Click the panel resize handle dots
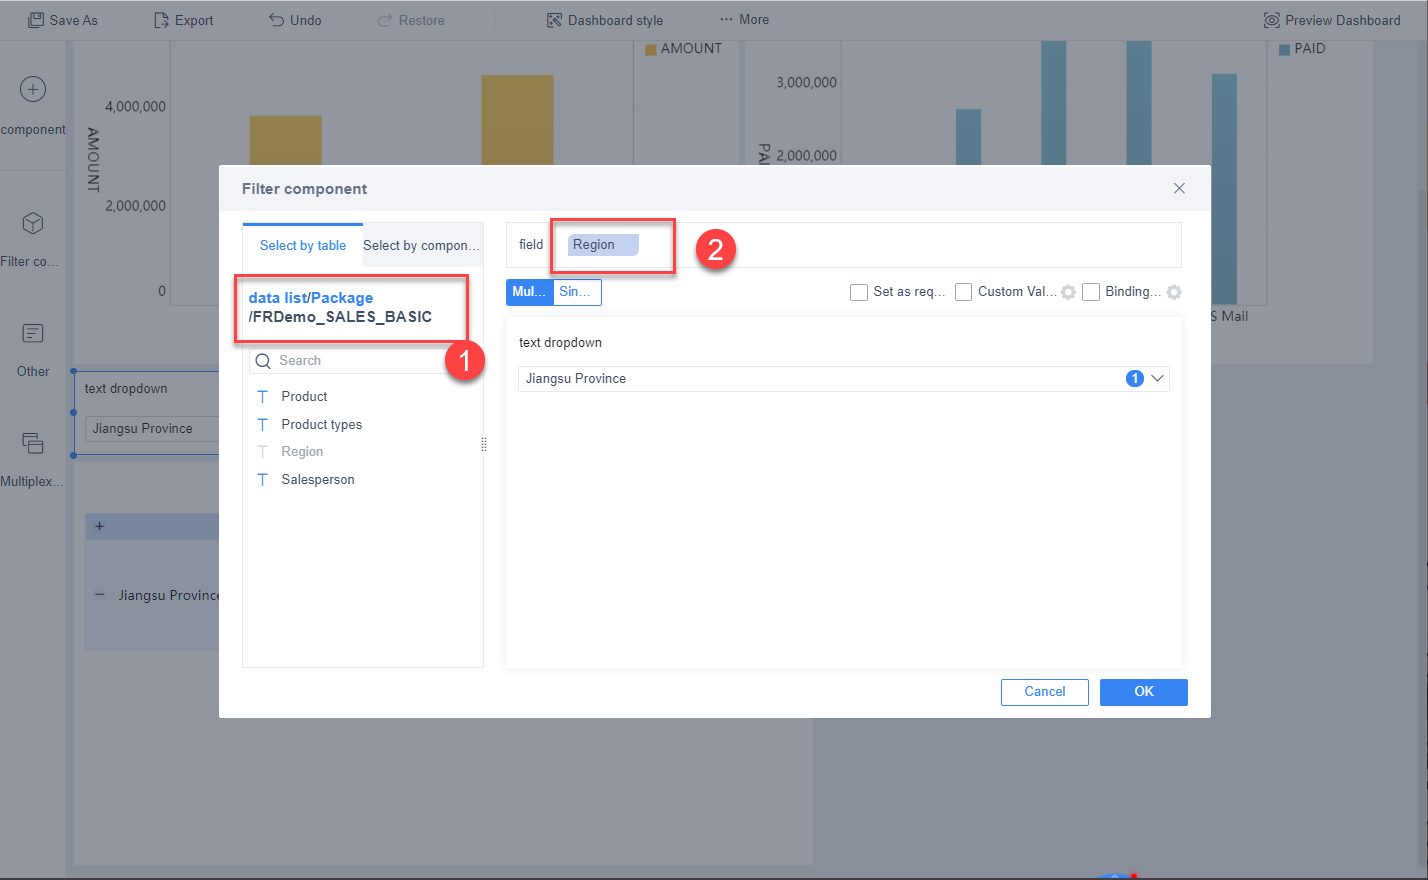 (x=484, y=445)
